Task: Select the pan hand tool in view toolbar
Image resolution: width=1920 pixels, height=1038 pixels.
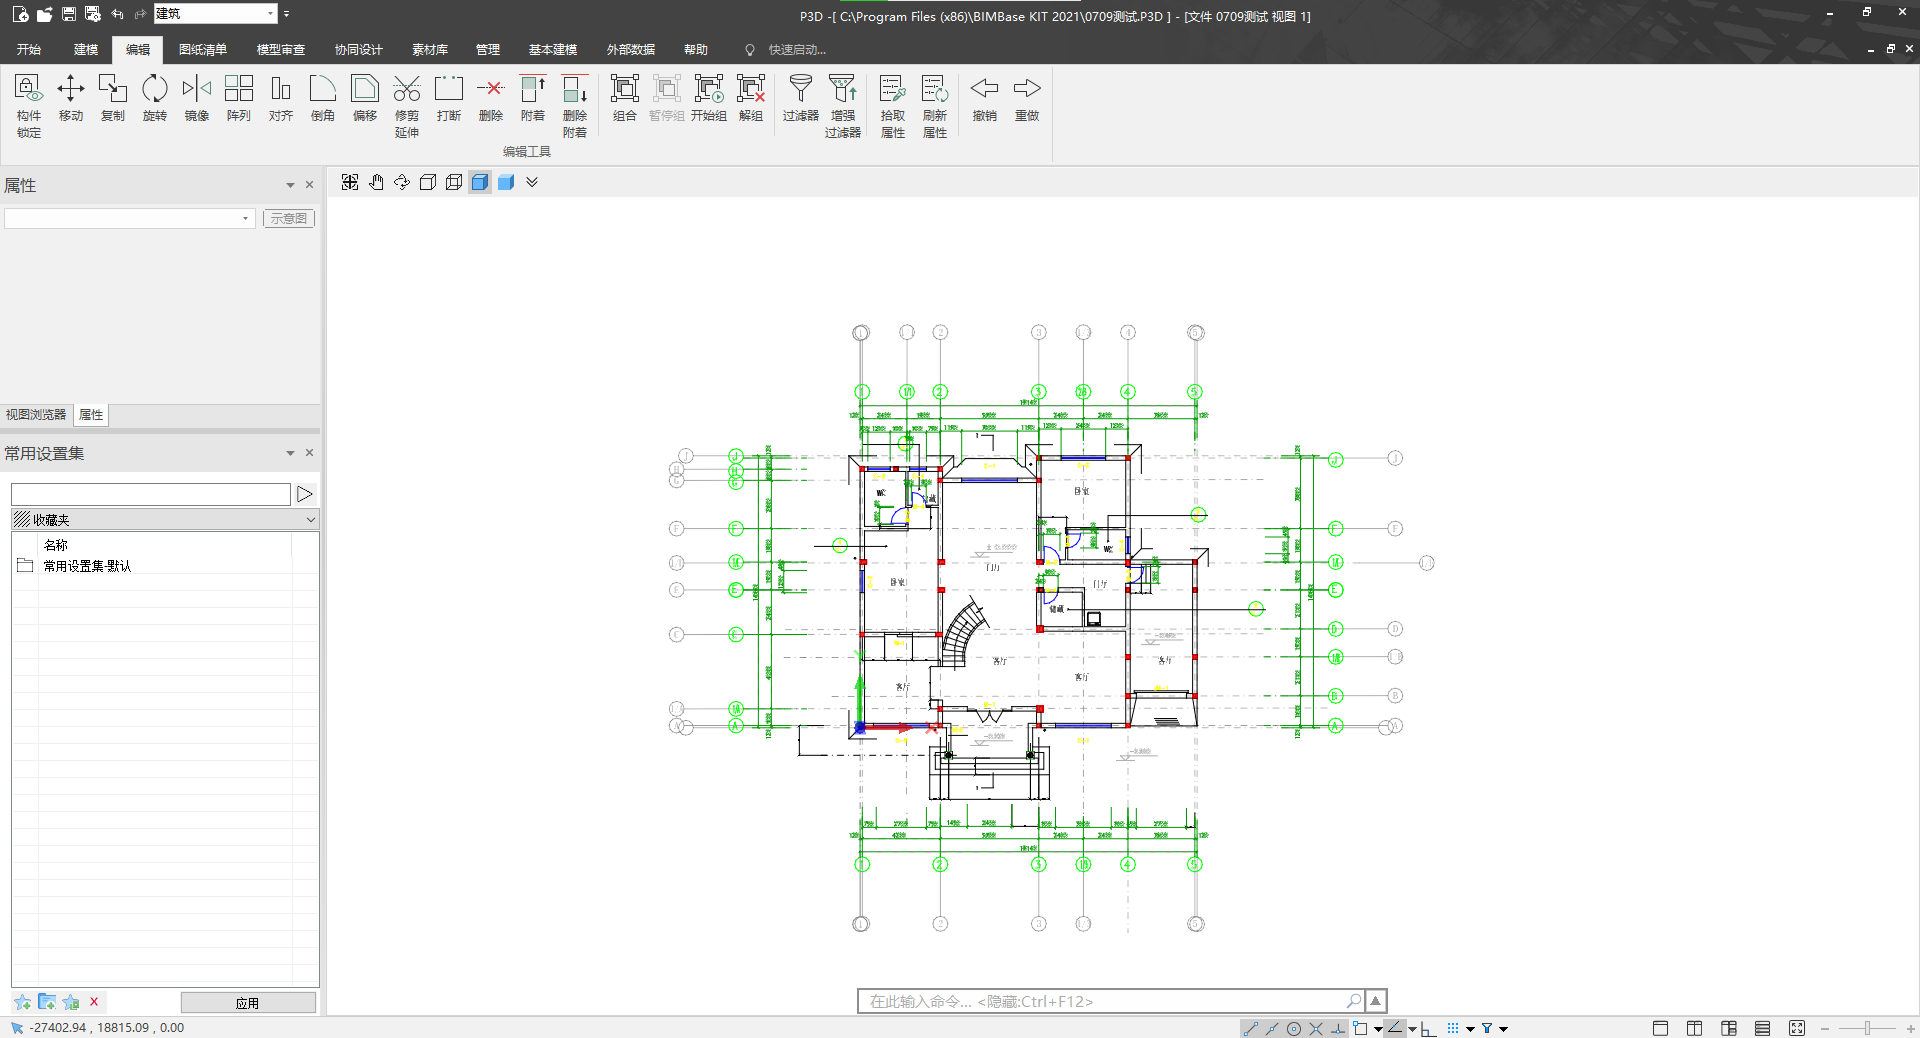Action: click(x=376, y=182)
